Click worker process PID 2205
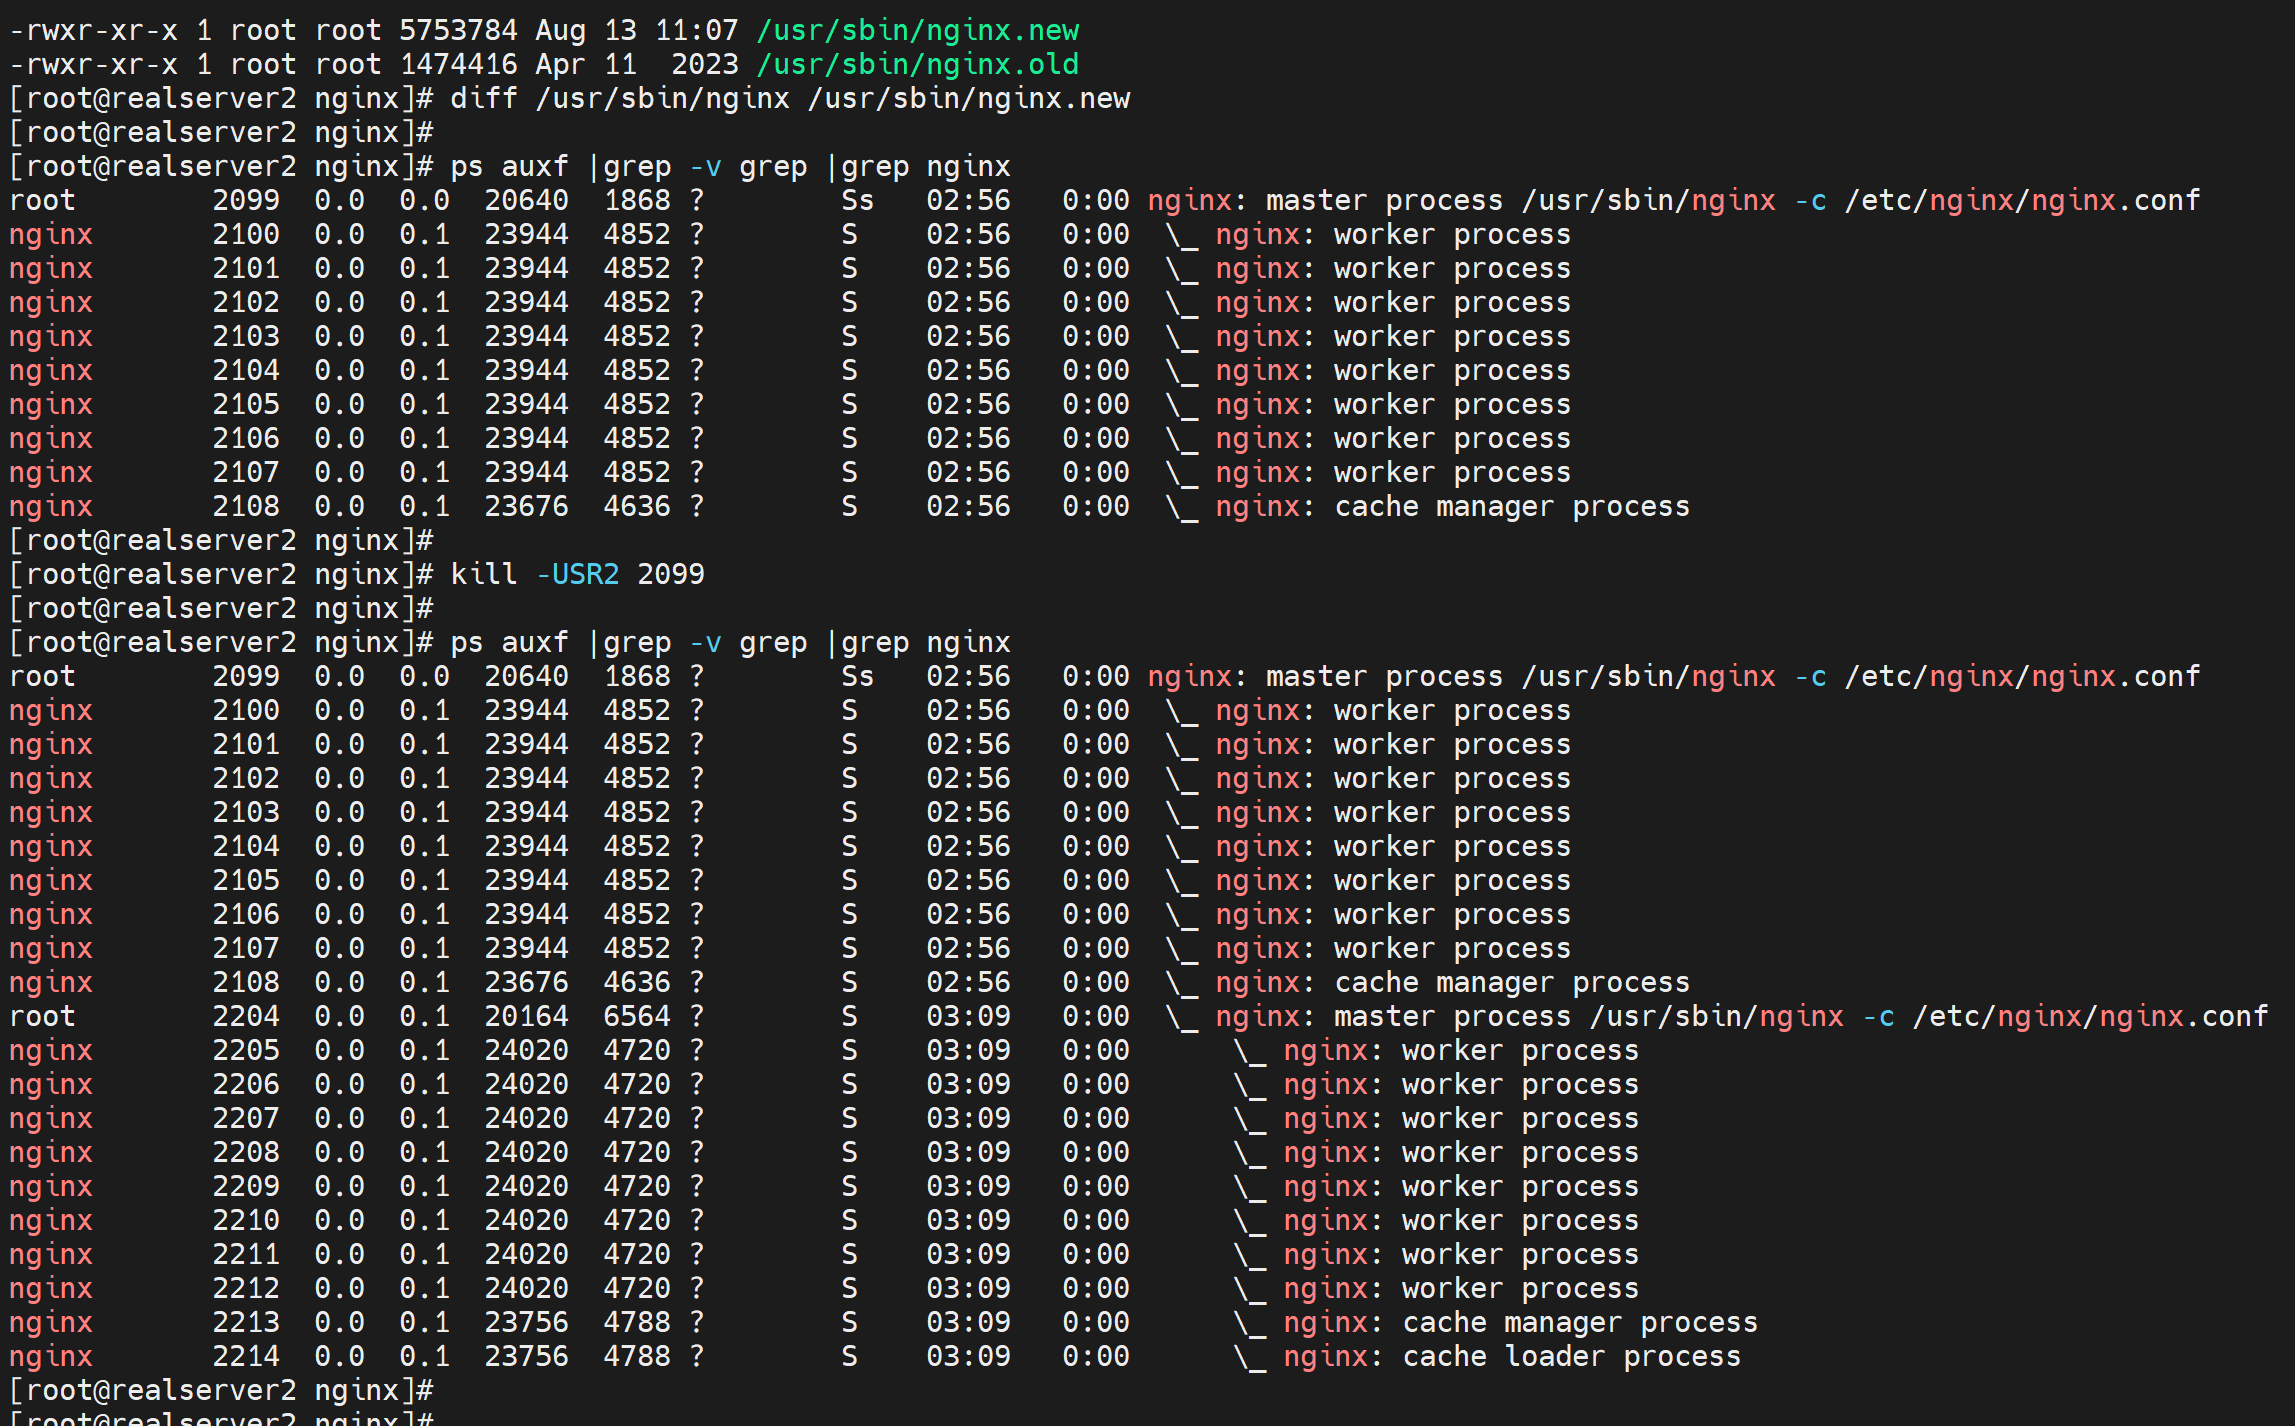Screen dimensions: 2295x1426 point(245,1050)
